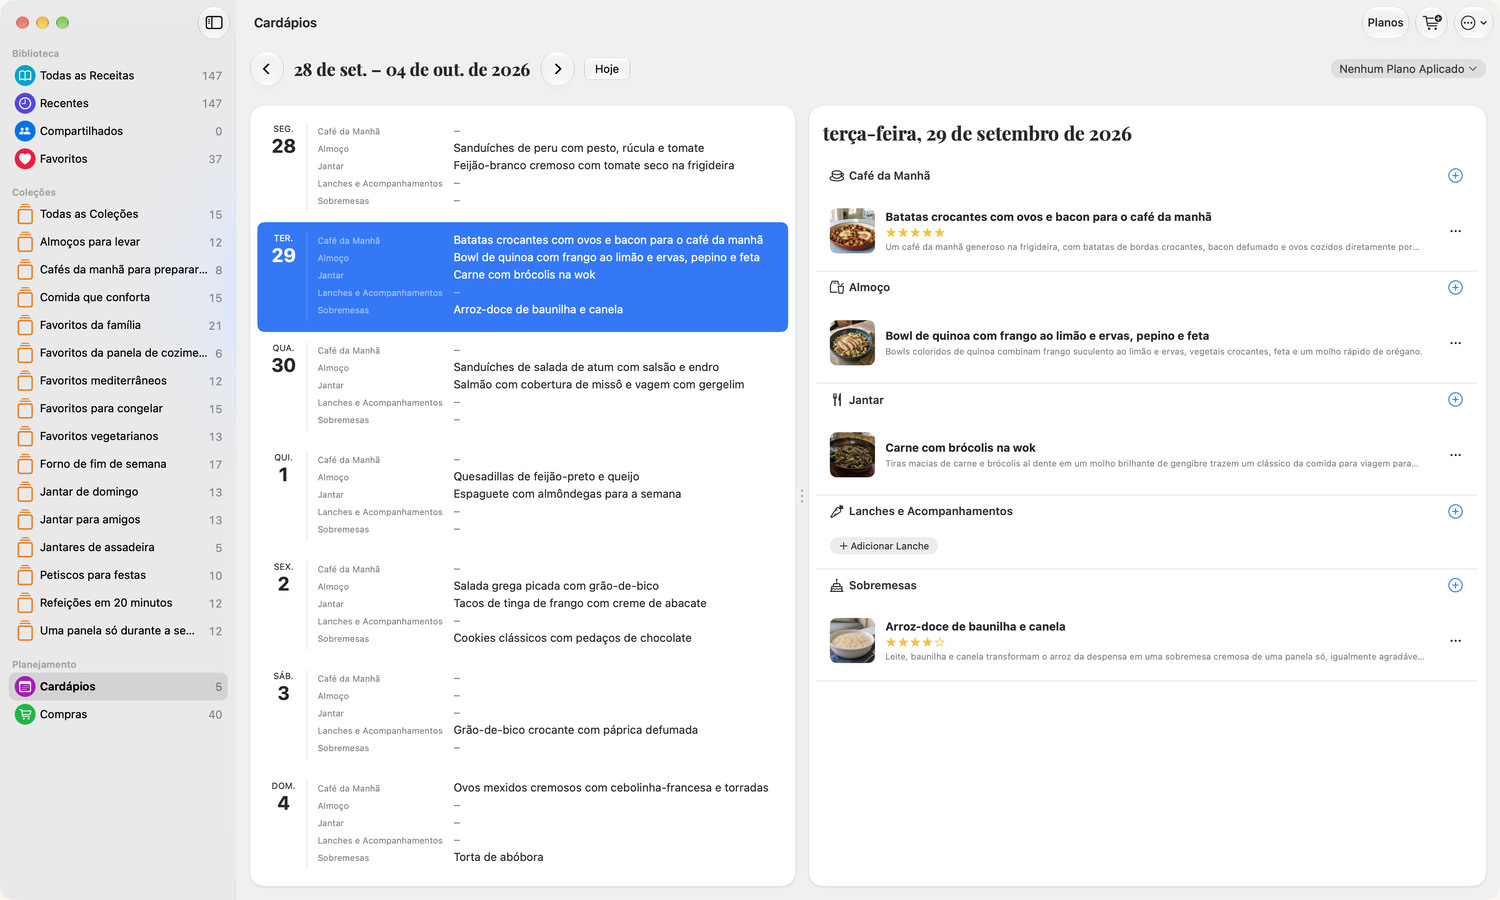Click Torta de abóbora on Sunday

pos(498,857)
